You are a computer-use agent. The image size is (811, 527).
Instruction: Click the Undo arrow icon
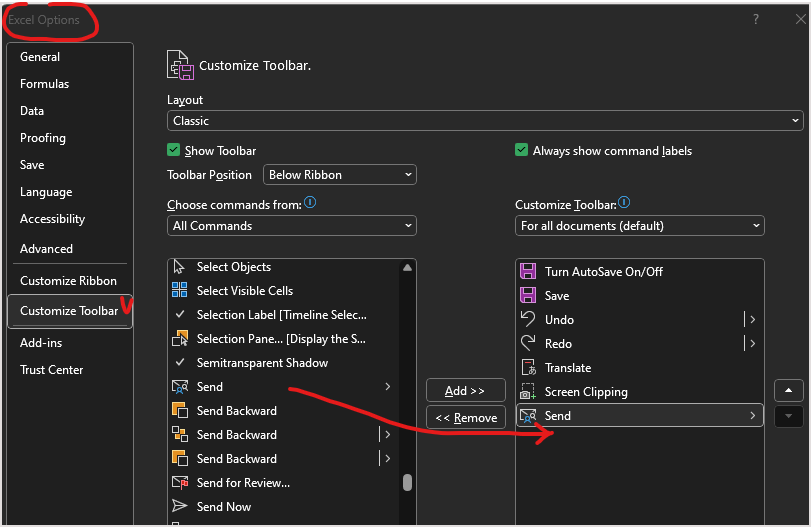point(528,319)
